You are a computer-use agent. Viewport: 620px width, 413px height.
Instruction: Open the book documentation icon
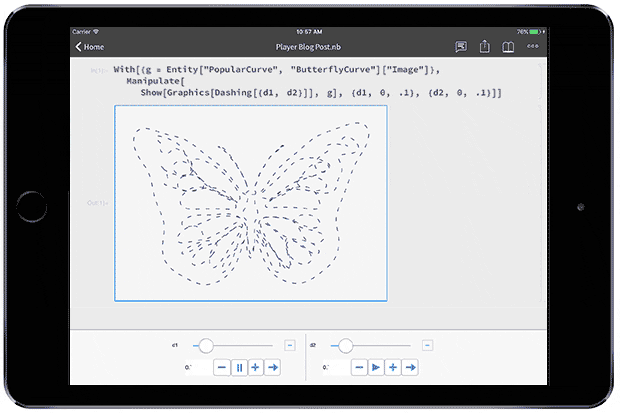(x=509, y=46)
